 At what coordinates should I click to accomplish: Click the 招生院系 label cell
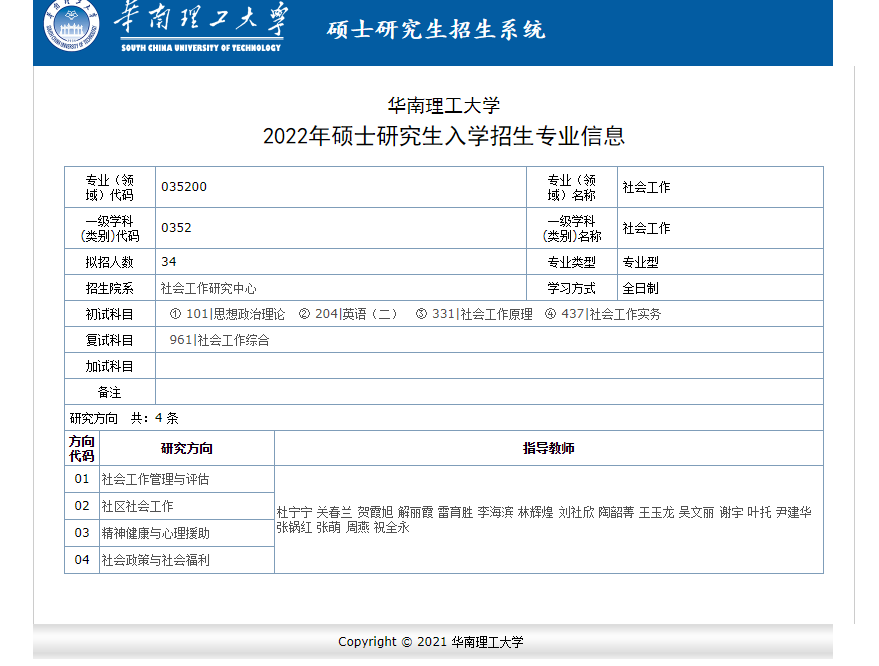tap(110, 288)
